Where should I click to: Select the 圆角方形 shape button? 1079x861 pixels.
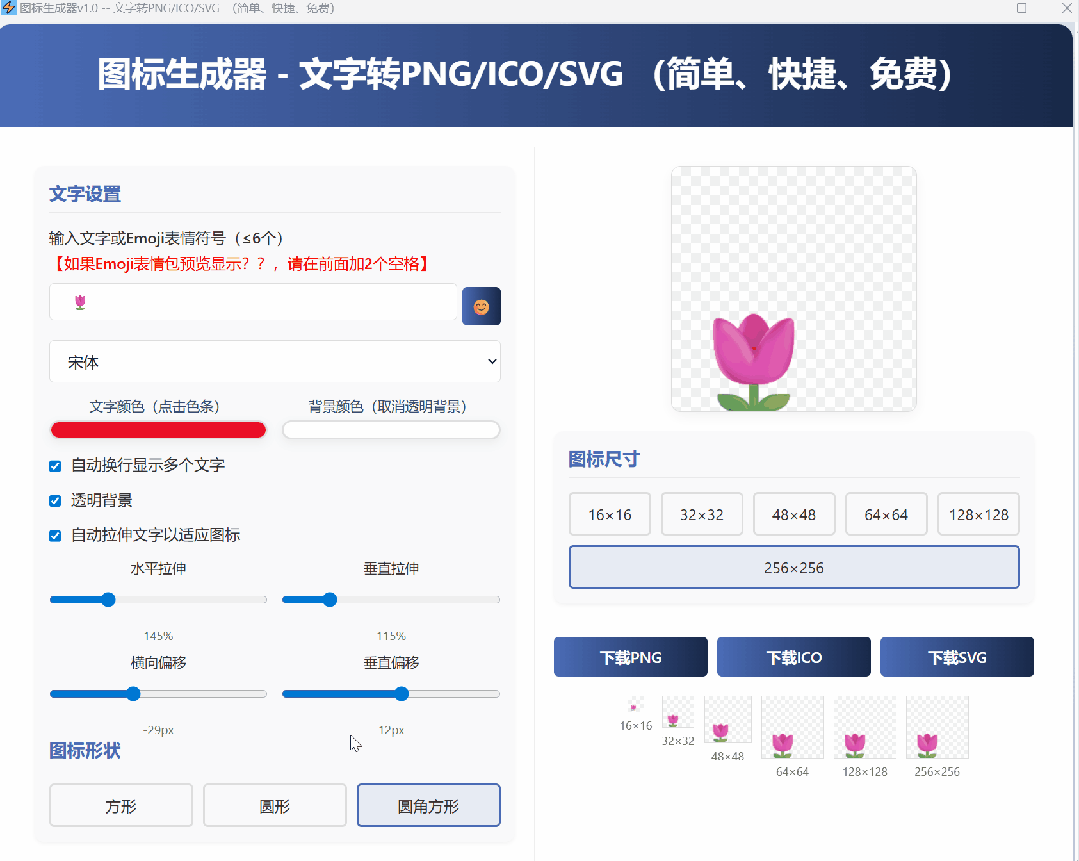pyautogui.click(x=429, y=805)
